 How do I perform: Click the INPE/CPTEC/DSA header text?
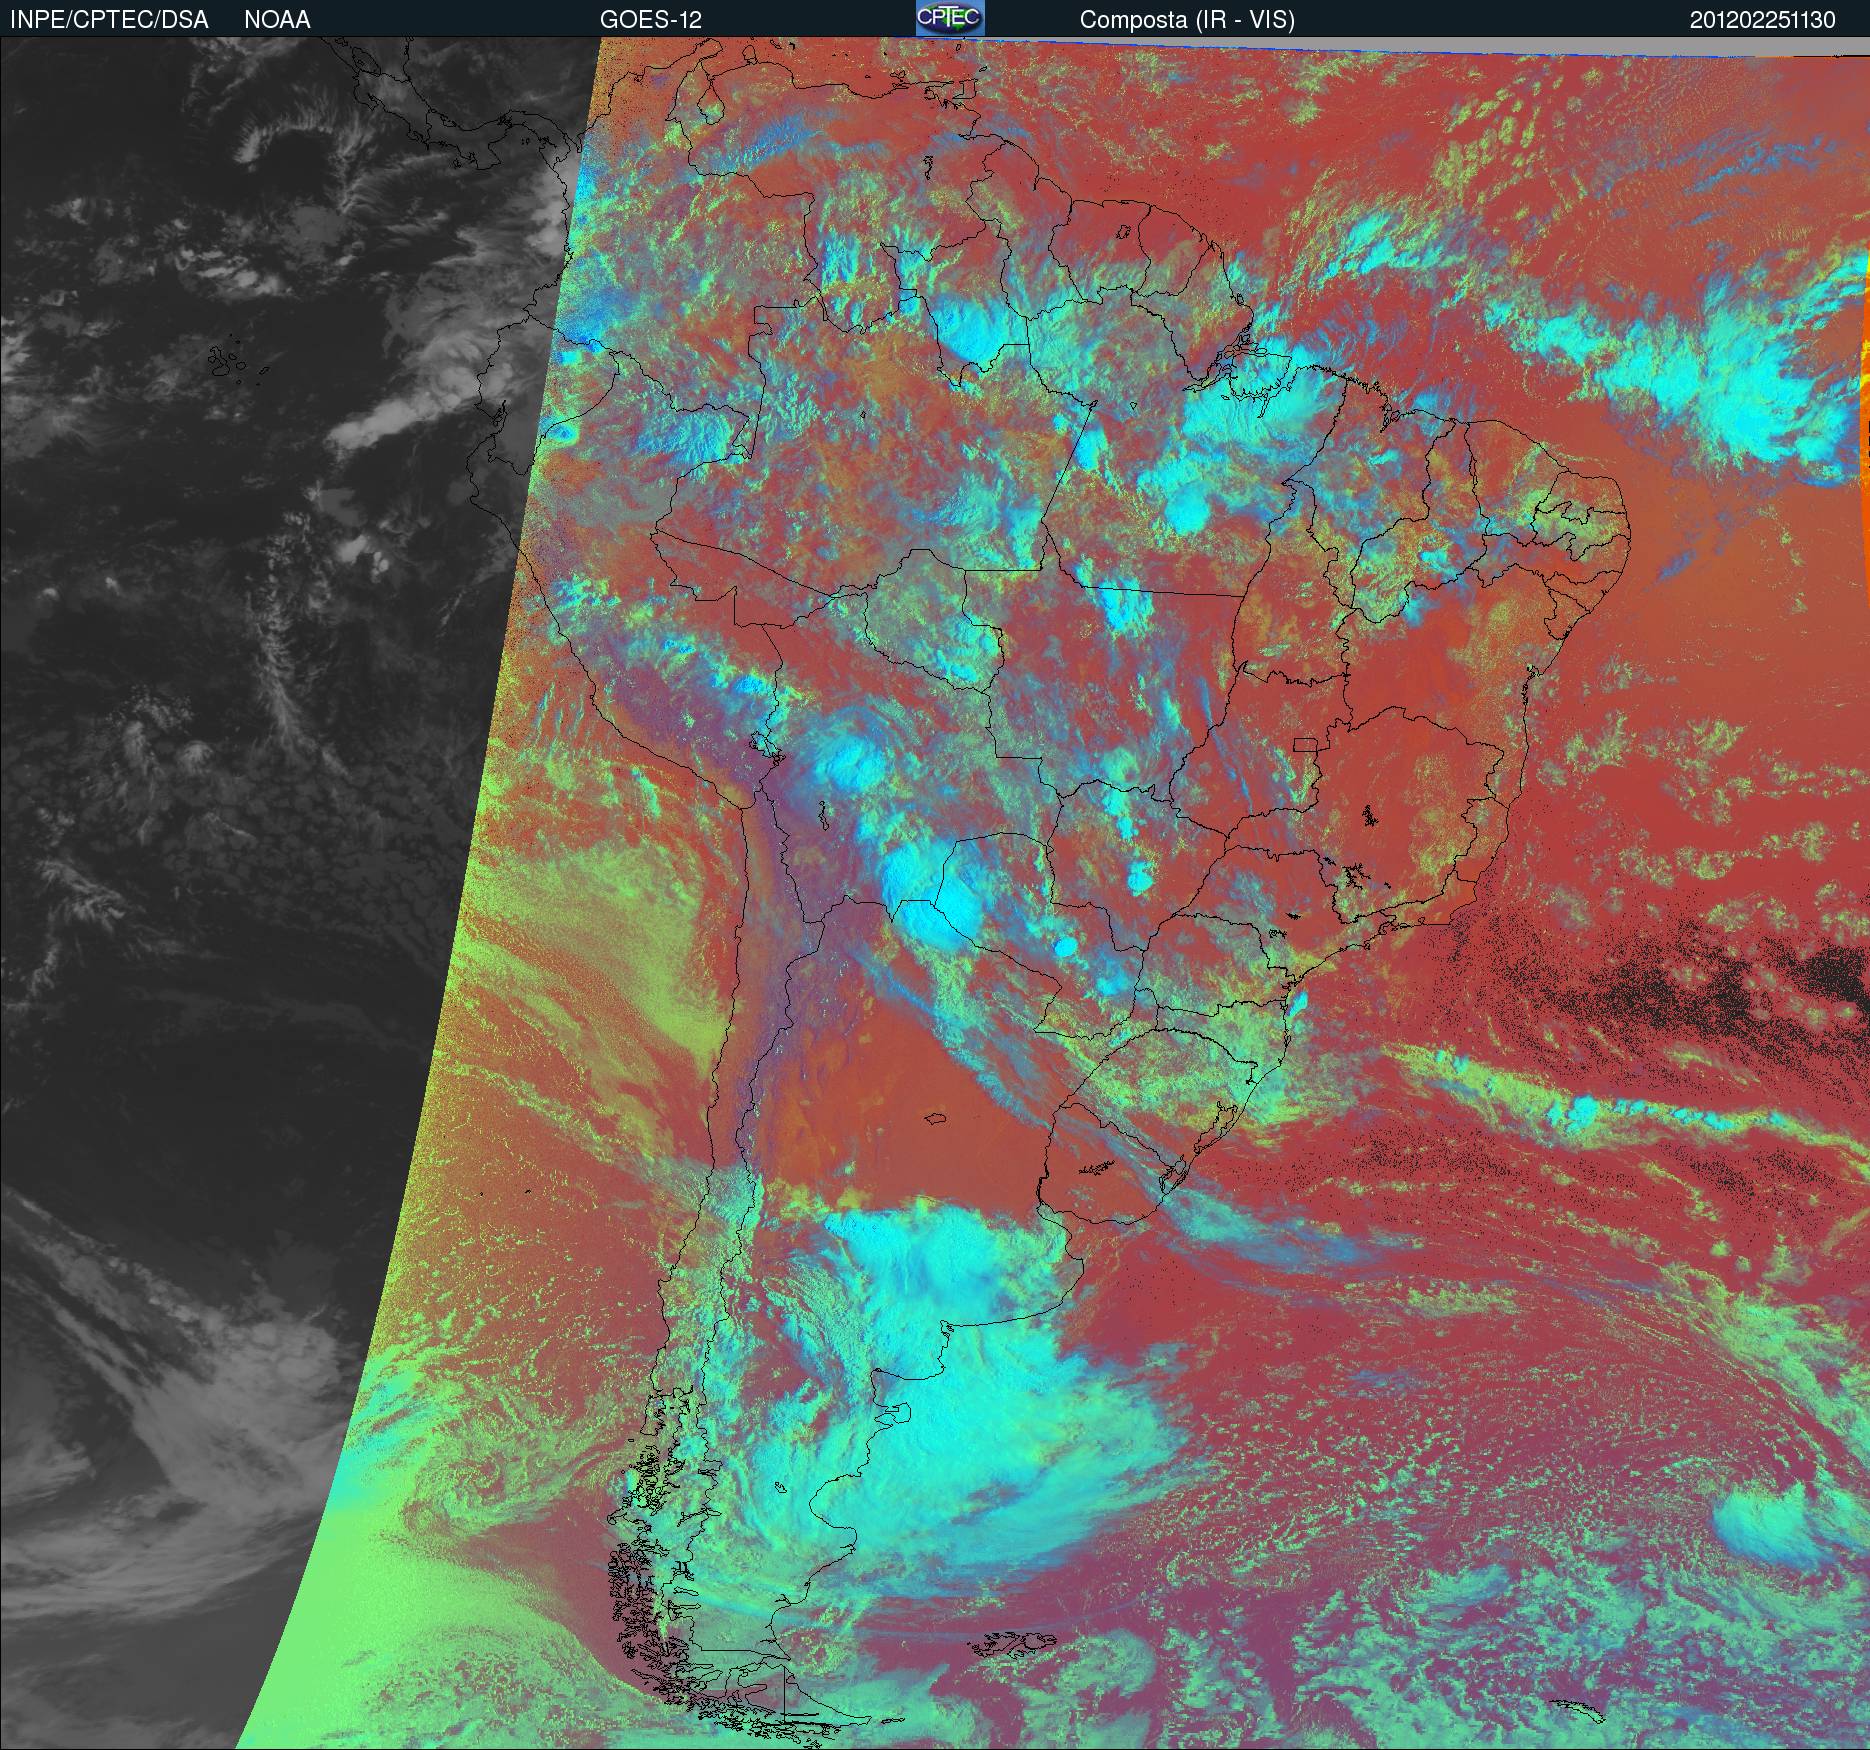109,20
